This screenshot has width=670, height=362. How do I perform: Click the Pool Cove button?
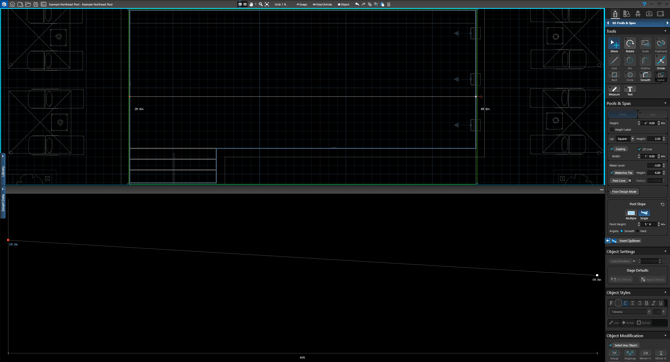tap(619, 181)
